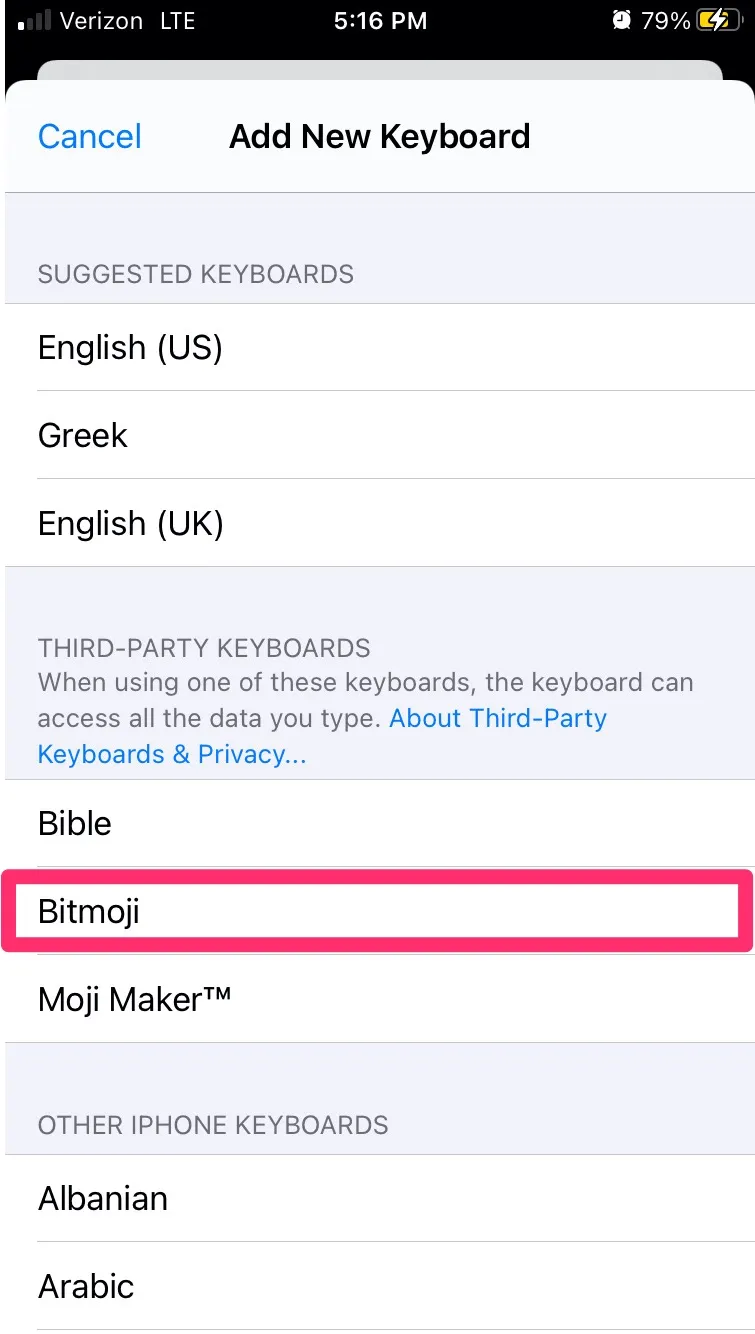Add the English (UK) keyboard
The width and height of the screenshot is (755, 1334).
[x=130, y=524]
